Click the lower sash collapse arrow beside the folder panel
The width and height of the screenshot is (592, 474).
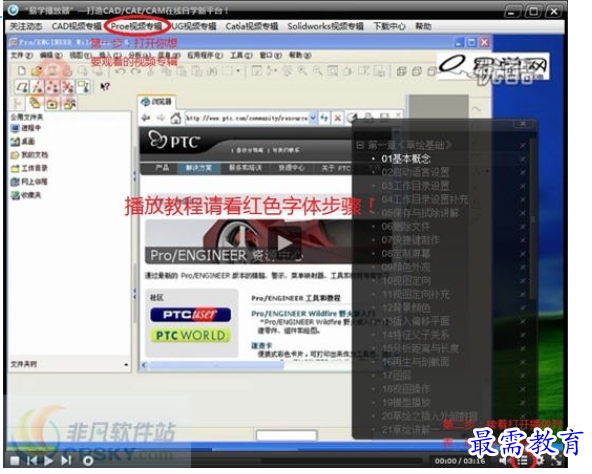[134, 294]
